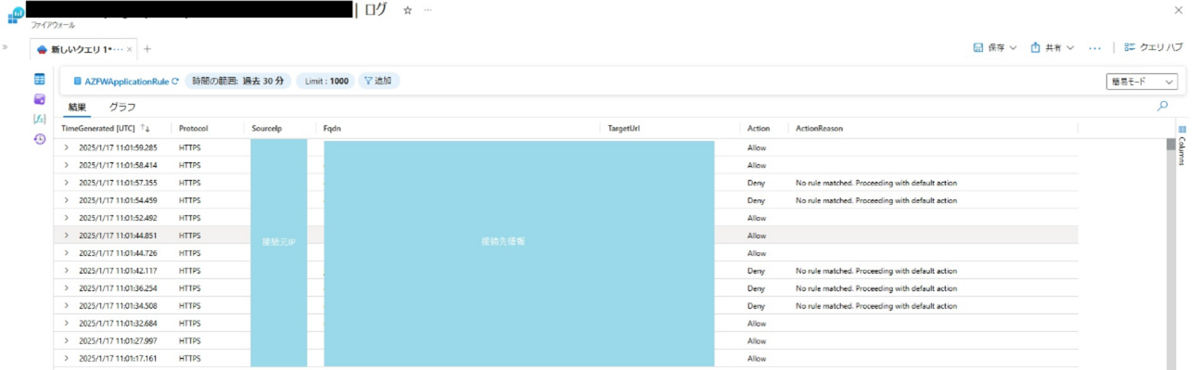This screenshot has height=370, width=1200.
Task: Click the Action column header
Action: pyautogui.click(x=758, y=128)
